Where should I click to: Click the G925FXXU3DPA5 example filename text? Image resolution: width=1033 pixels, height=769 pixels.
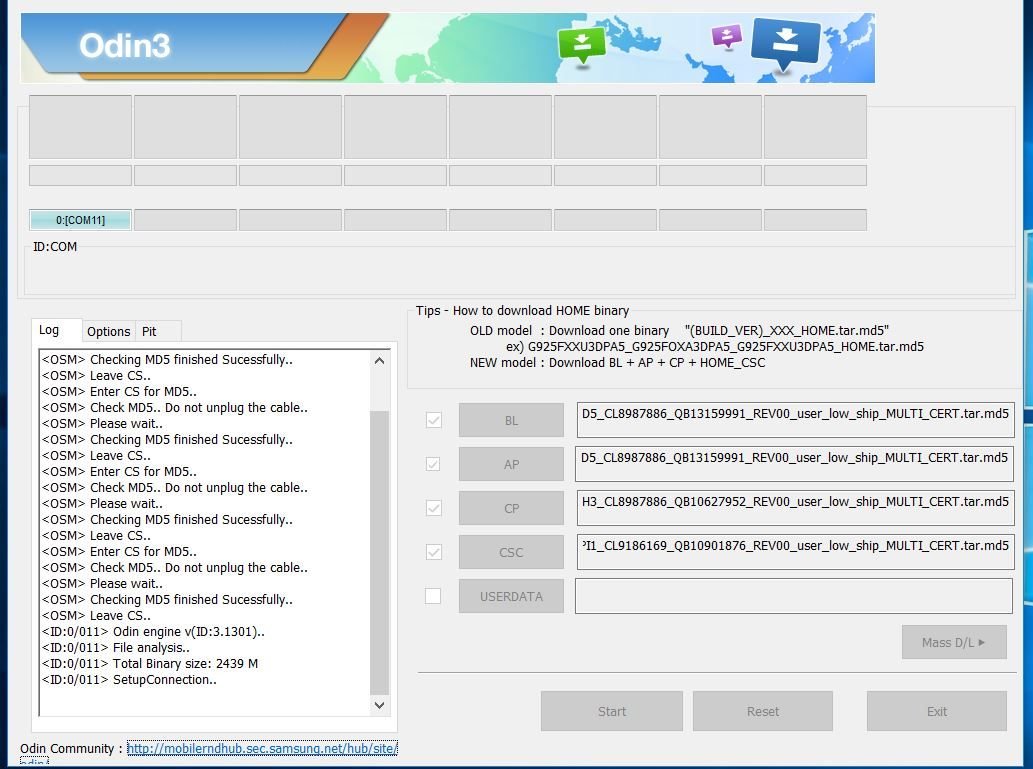pos(726,347)
